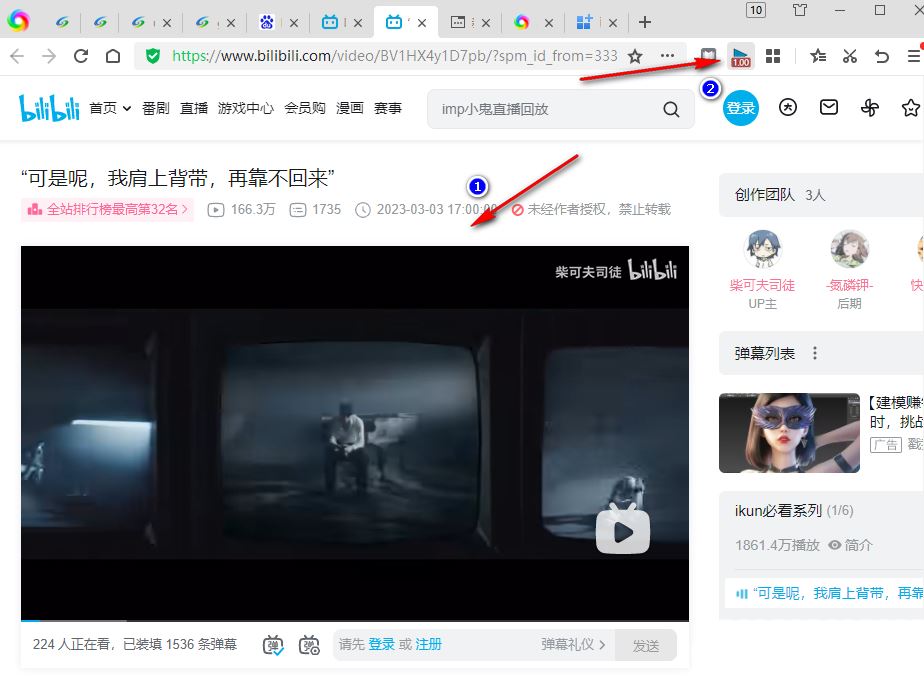
Task: Open the 番剧 menu item
Action: click(x=156, y=108)
